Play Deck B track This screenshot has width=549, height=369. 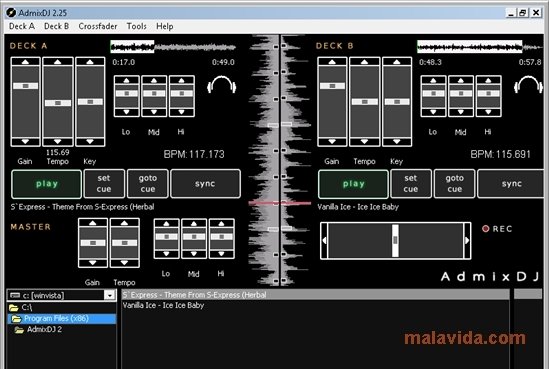click(353, 184)
